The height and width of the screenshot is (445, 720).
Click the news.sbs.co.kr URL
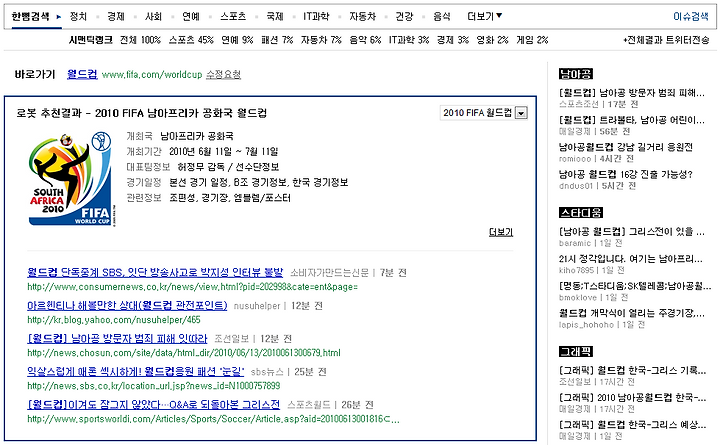tap(154, 386)
